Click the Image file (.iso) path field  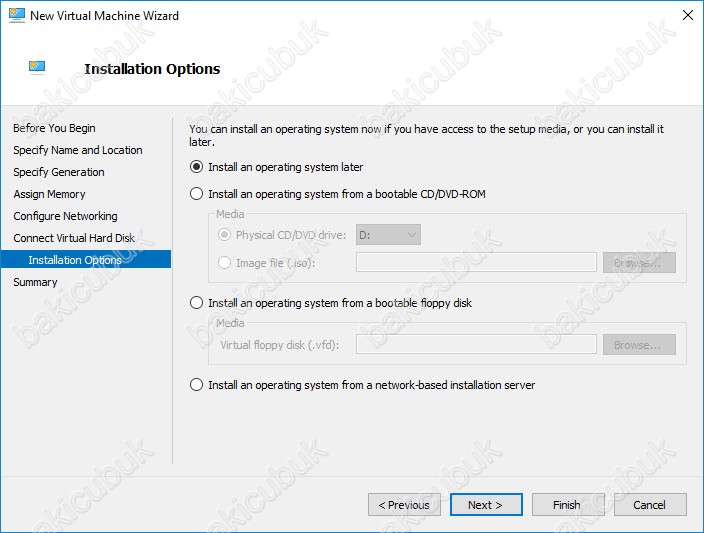(x=476, y=262)
